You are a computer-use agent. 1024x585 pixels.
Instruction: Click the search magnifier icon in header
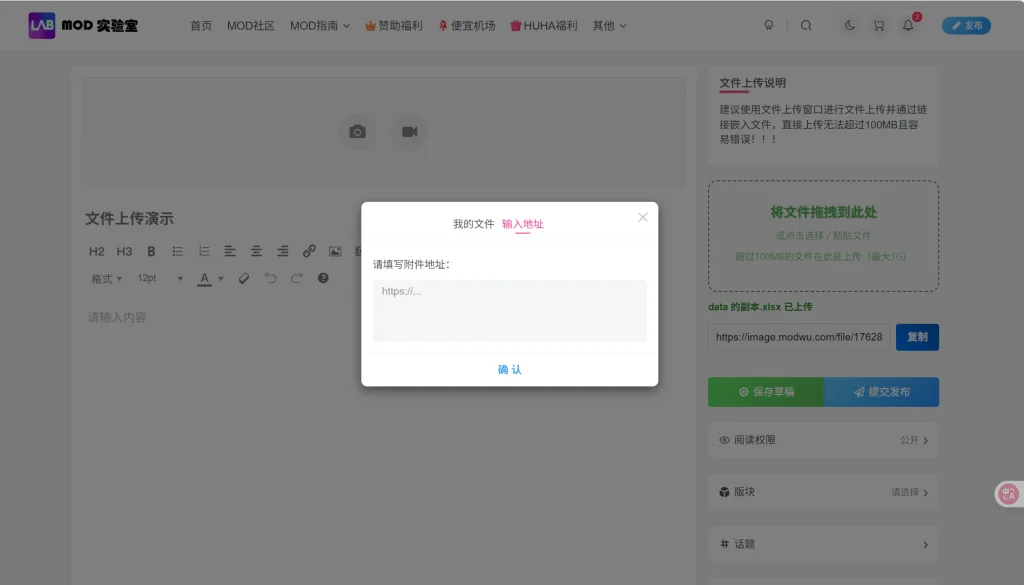click(806, 26)
